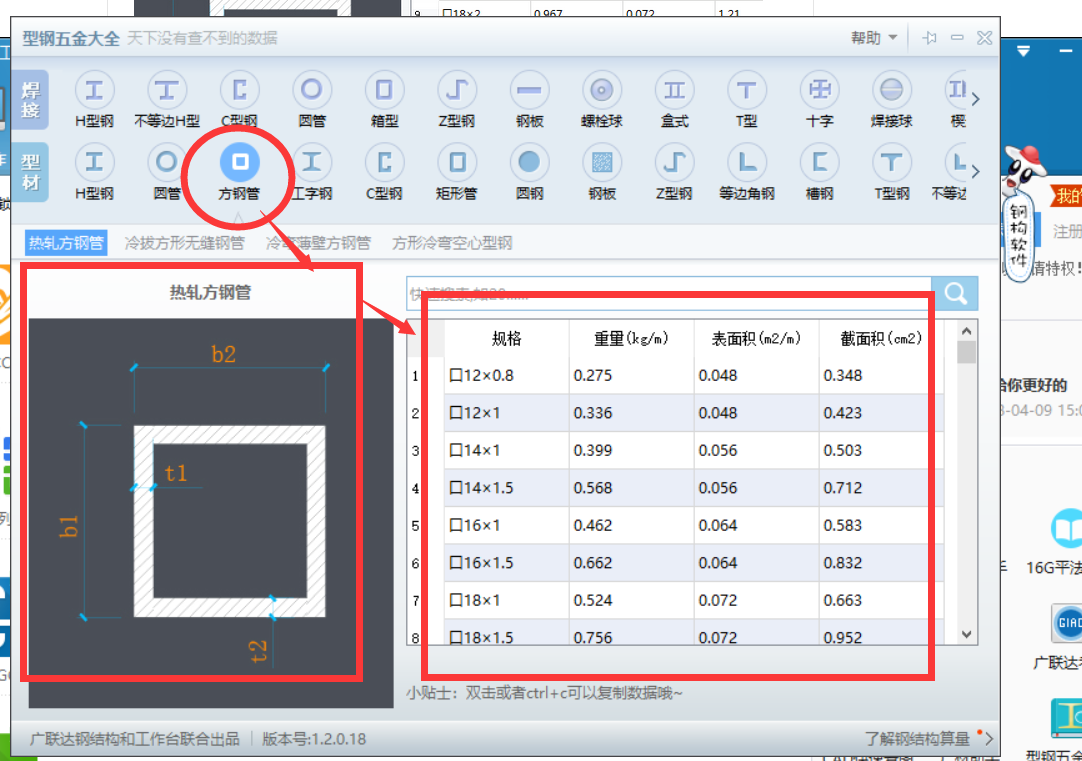Choose the 箱型 box section icon
This screenshot has width=1082, height=761.
click(384, 90)
